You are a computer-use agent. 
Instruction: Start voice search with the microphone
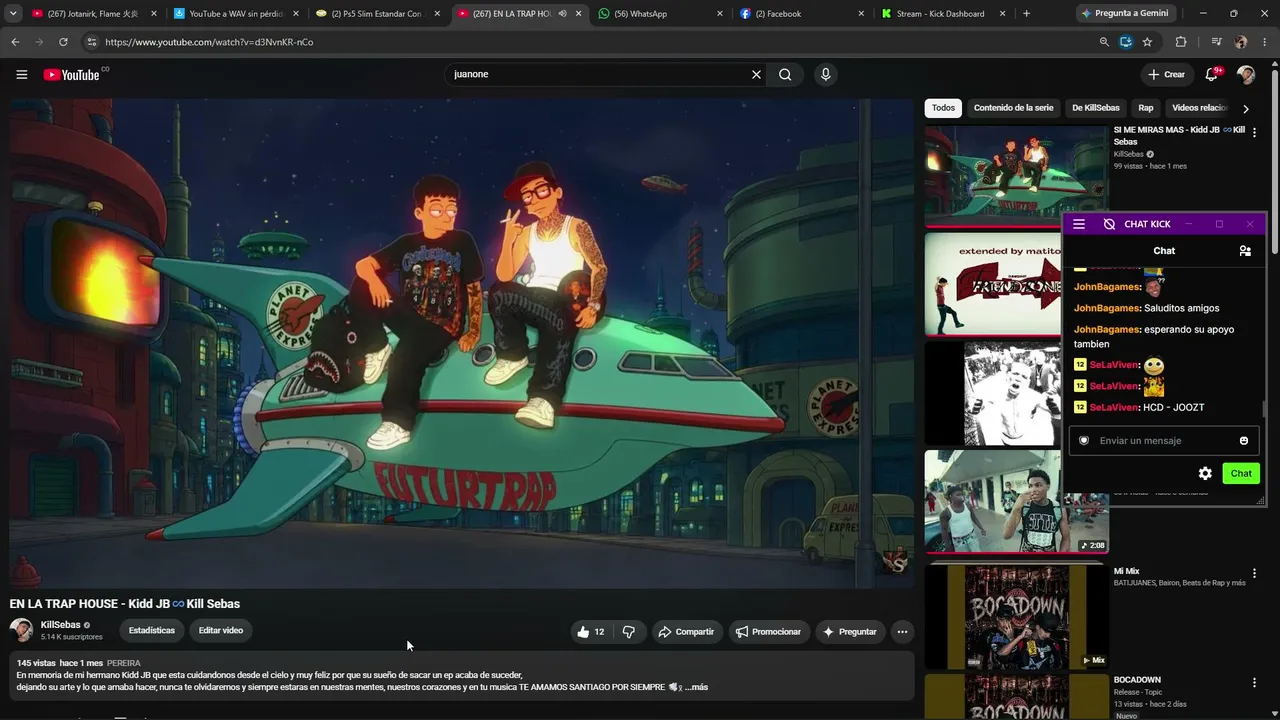pyautogui.click(x=825, y=74)
